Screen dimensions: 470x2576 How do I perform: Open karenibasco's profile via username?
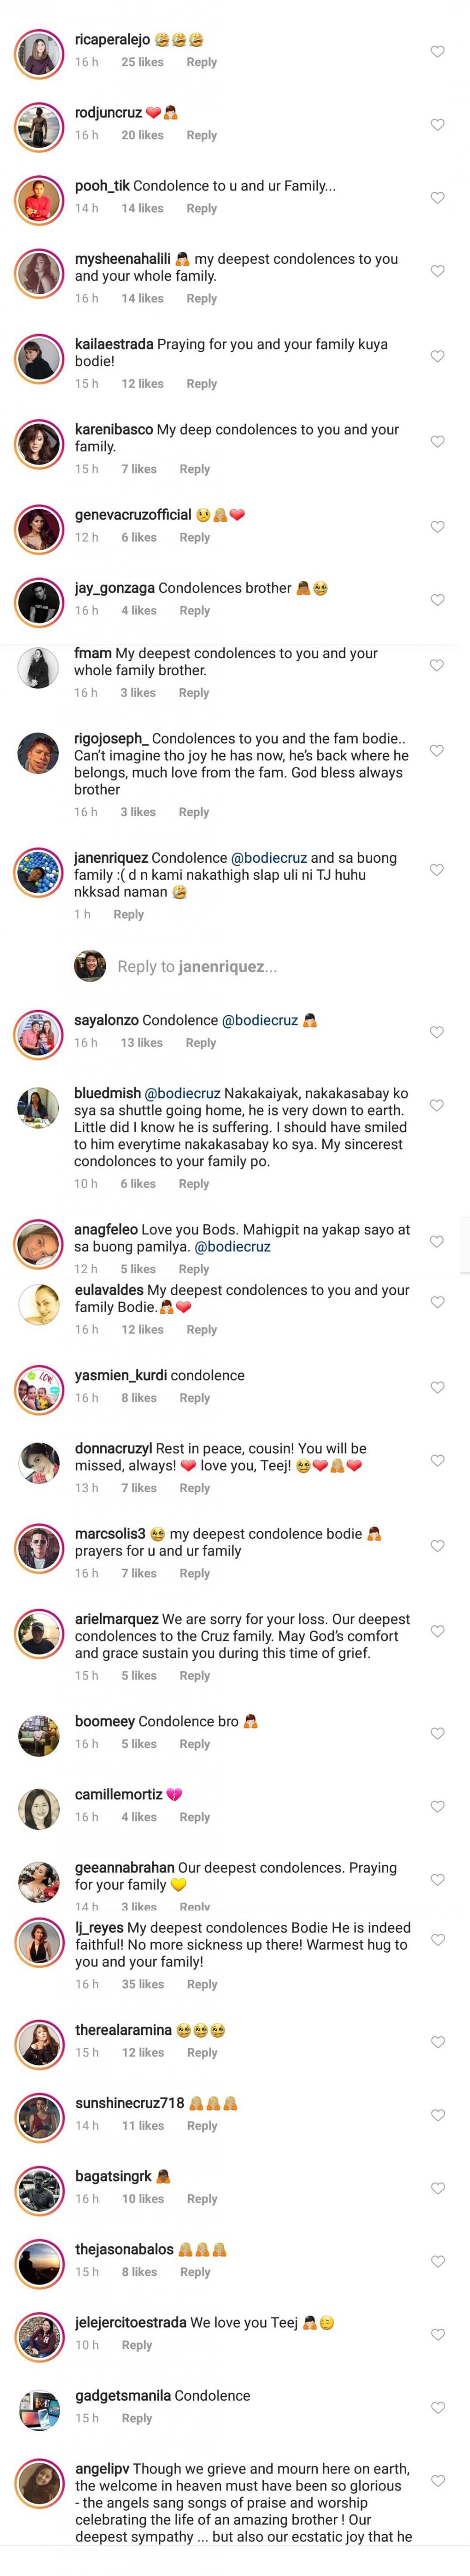coord(113,429)
